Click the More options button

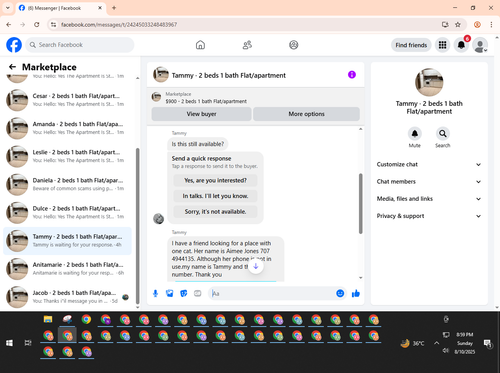pos(306,114)
